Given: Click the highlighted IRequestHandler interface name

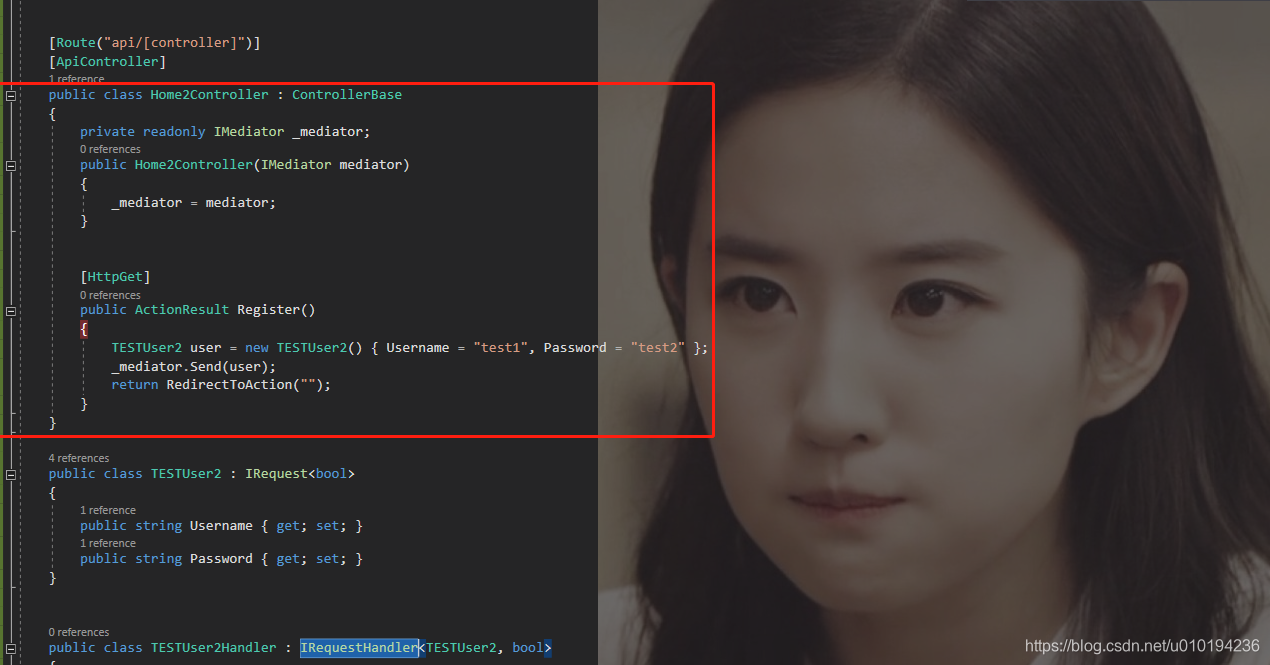Looking at the screenshot, I should 359,648.
